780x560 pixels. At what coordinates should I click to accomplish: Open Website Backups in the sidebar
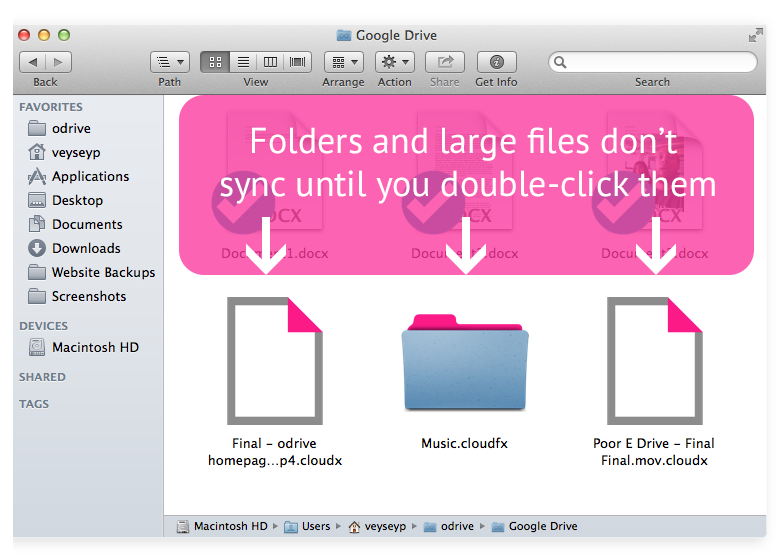tap(89, 272)
